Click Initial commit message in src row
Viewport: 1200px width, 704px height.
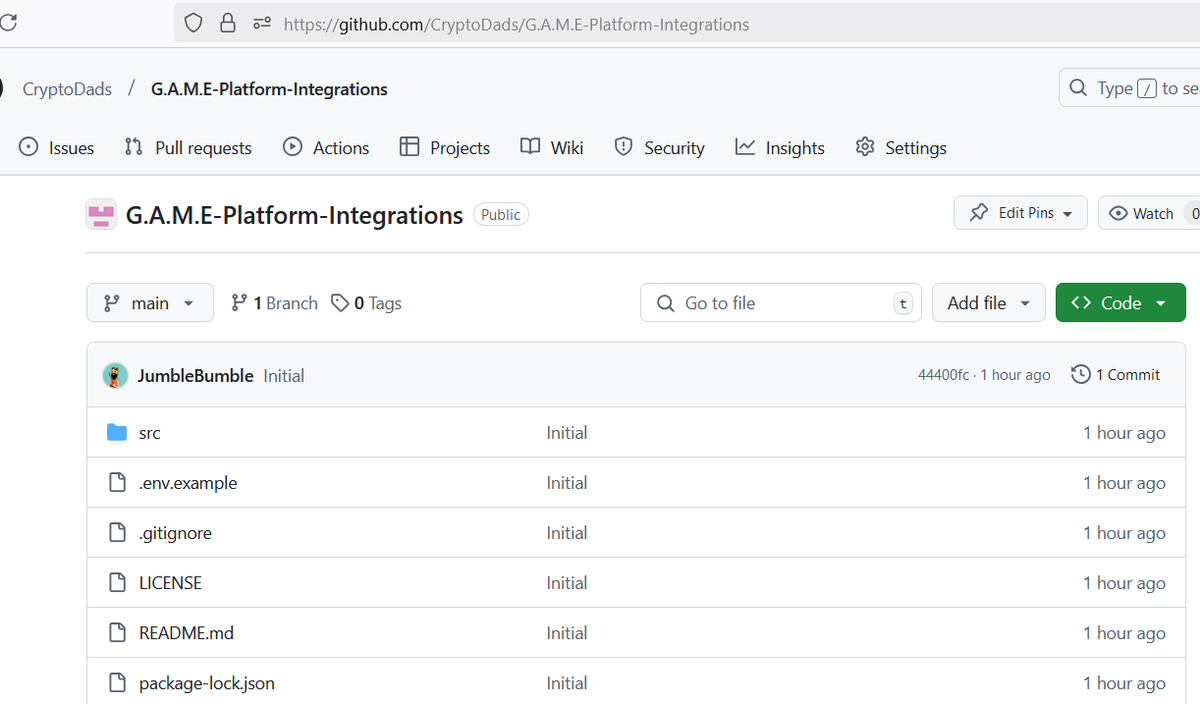point(567,433)
